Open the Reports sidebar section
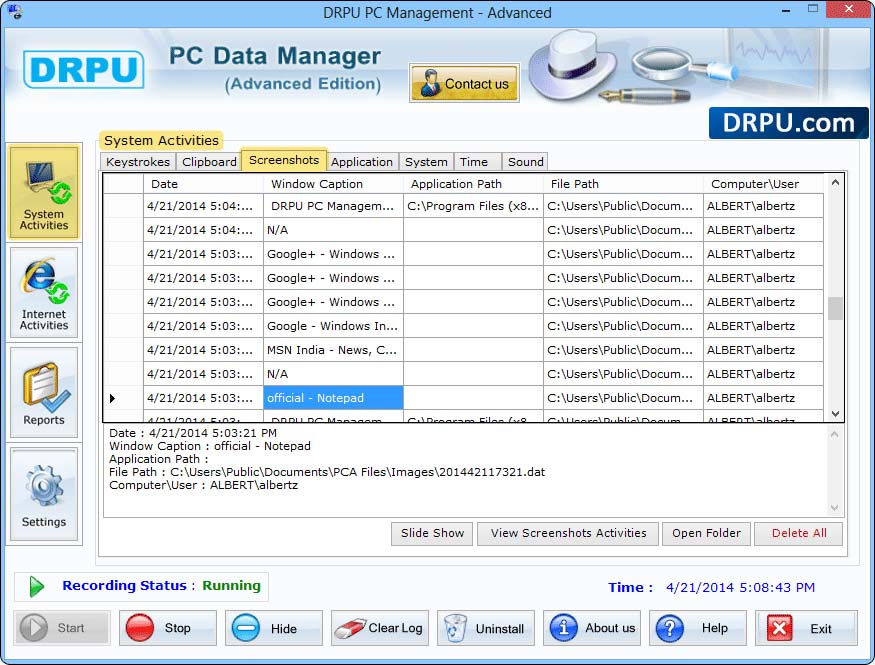875x665 pixels. point(44,393)
